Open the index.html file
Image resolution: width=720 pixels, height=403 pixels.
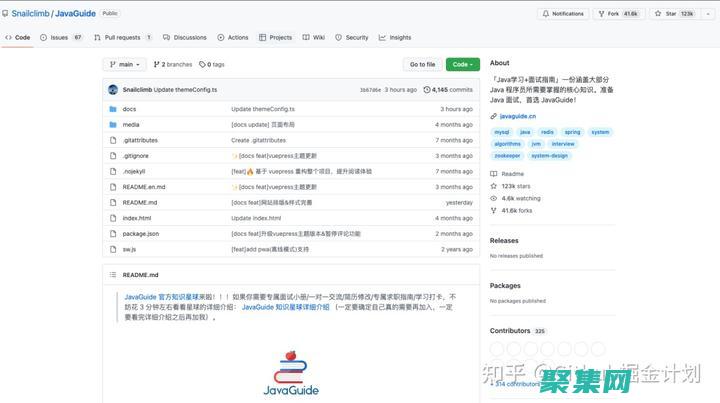(x=137, y=218)
